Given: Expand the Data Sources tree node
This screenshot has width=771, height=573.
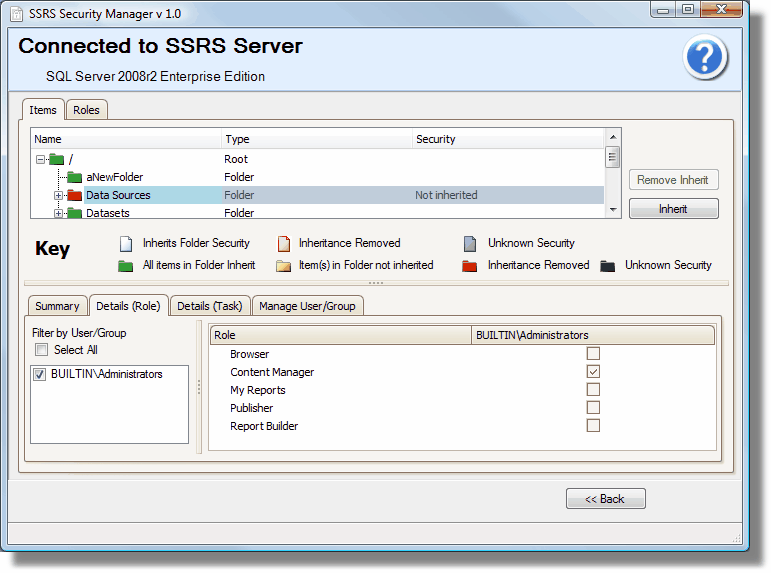Looking at the screenshot, I should coord(58,196).
